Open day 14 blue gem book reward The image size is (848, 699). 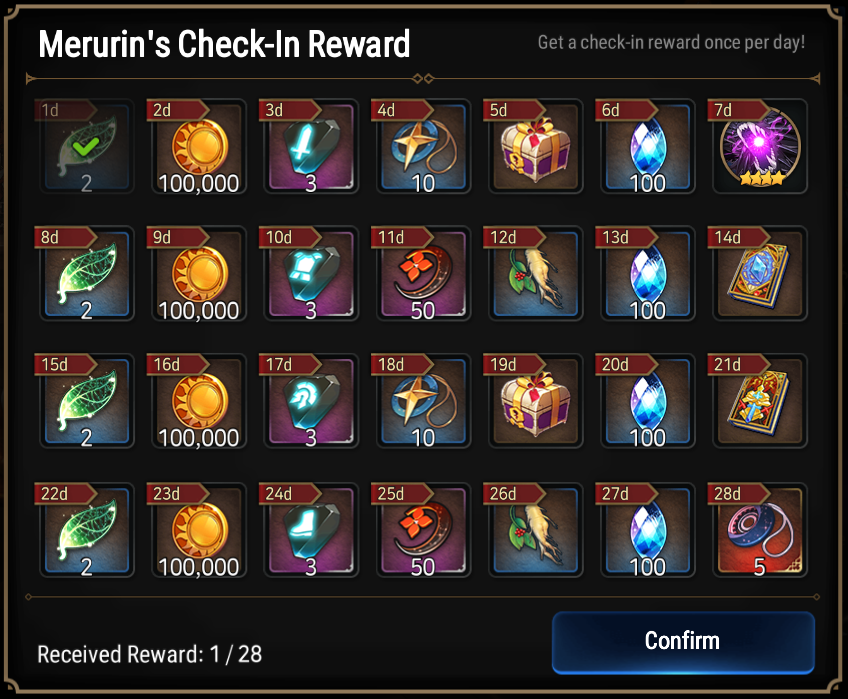pos(760,273)
